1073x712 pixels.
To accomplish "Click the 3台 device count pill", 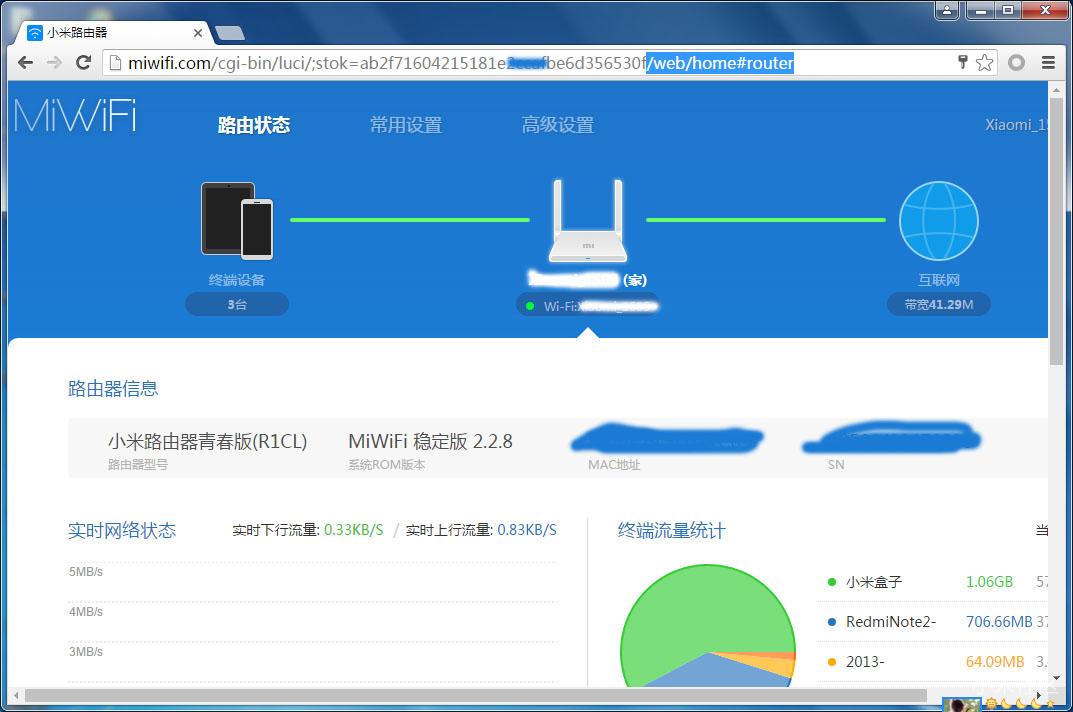I will click(x=237, y=304).
